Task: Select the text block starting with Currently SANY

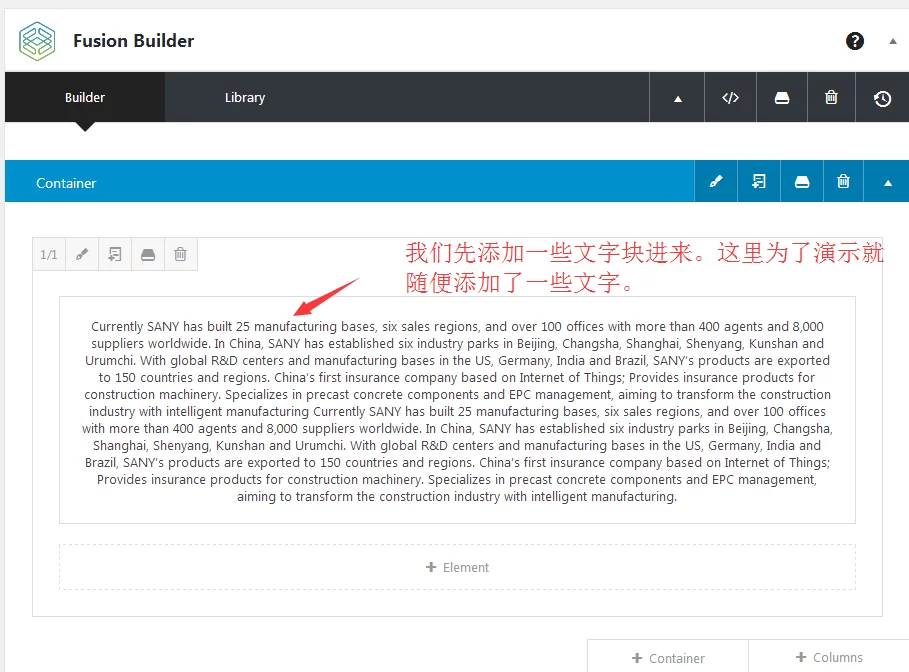Action: coord(457,411)
